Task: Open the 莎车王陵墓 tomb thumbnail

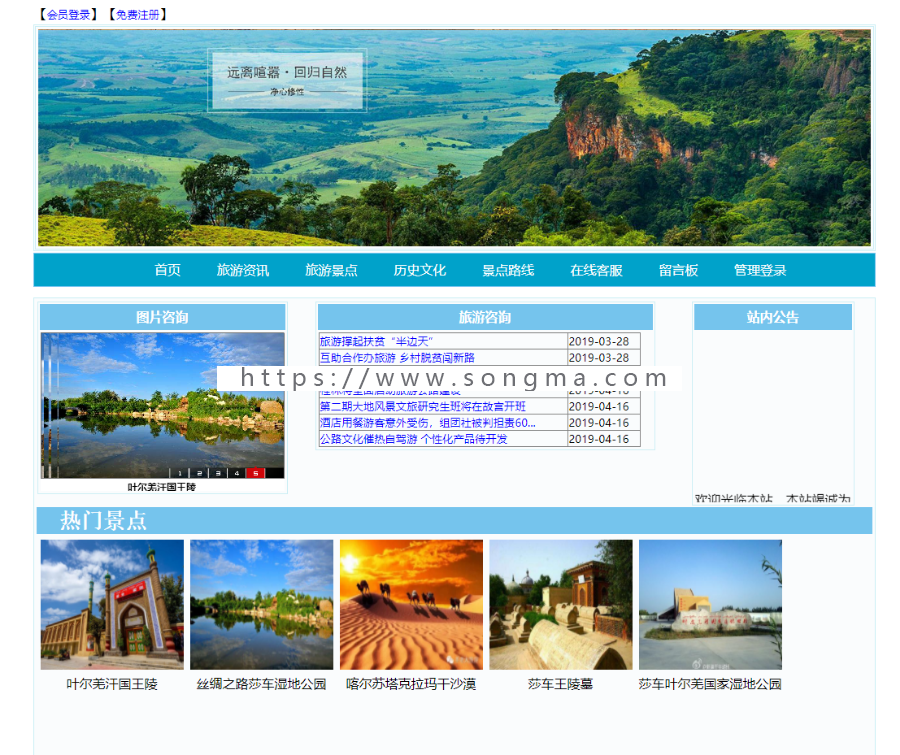Action: click(561, 605)
